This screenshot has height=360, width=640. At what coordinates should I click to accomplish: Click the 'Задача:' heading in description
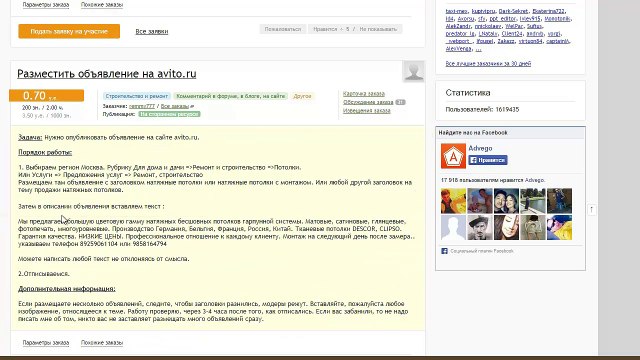[x=30, y=138]
